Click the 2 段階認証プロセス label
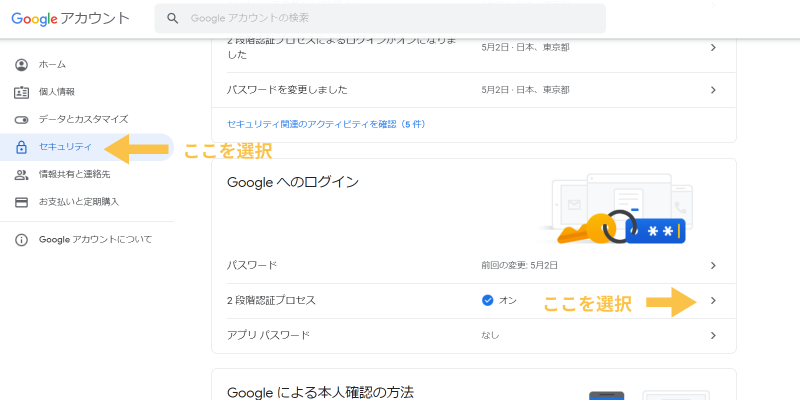This screenshot has height=400, width=801. pyautogui.click(x=271, y=301)
